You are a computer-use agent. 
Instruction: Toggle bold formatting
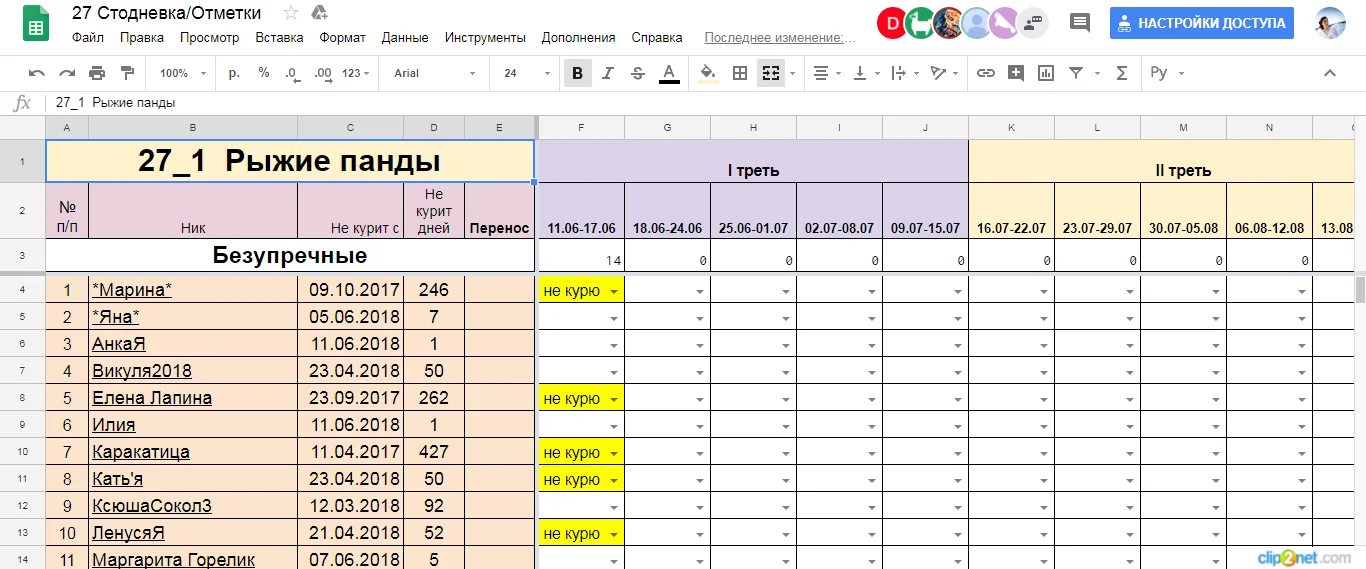[x=577, y=73]
